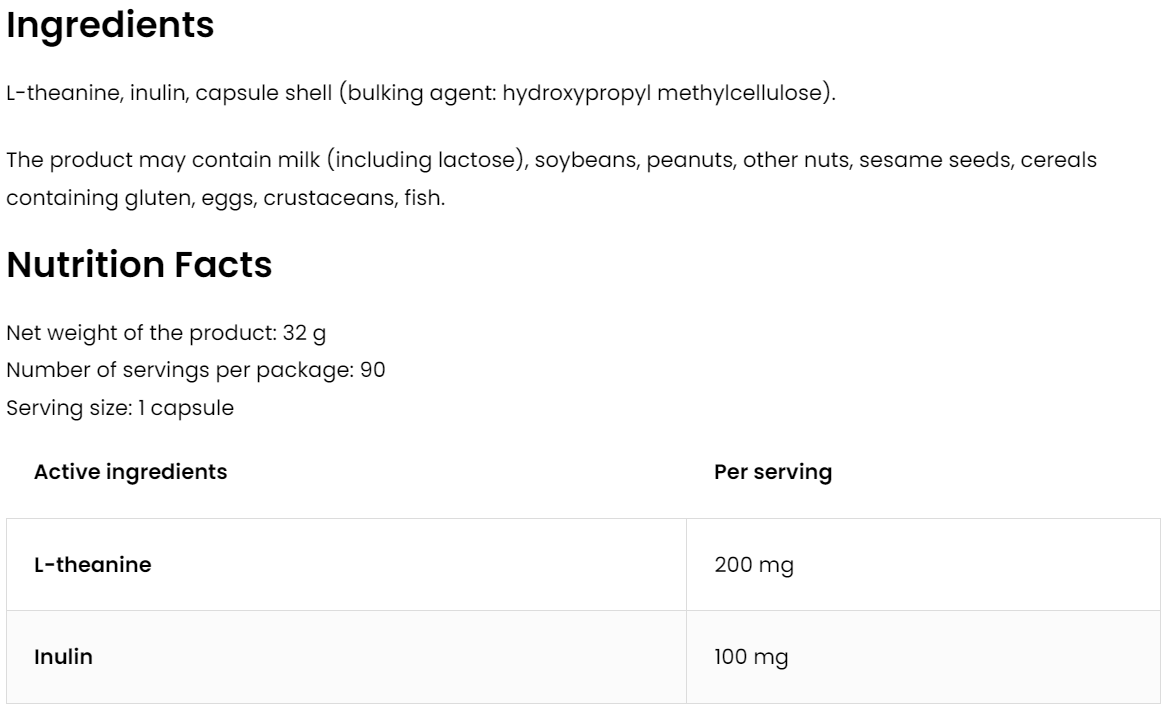Click the 'Serving size: 1 capsule' line

[120, 408]
